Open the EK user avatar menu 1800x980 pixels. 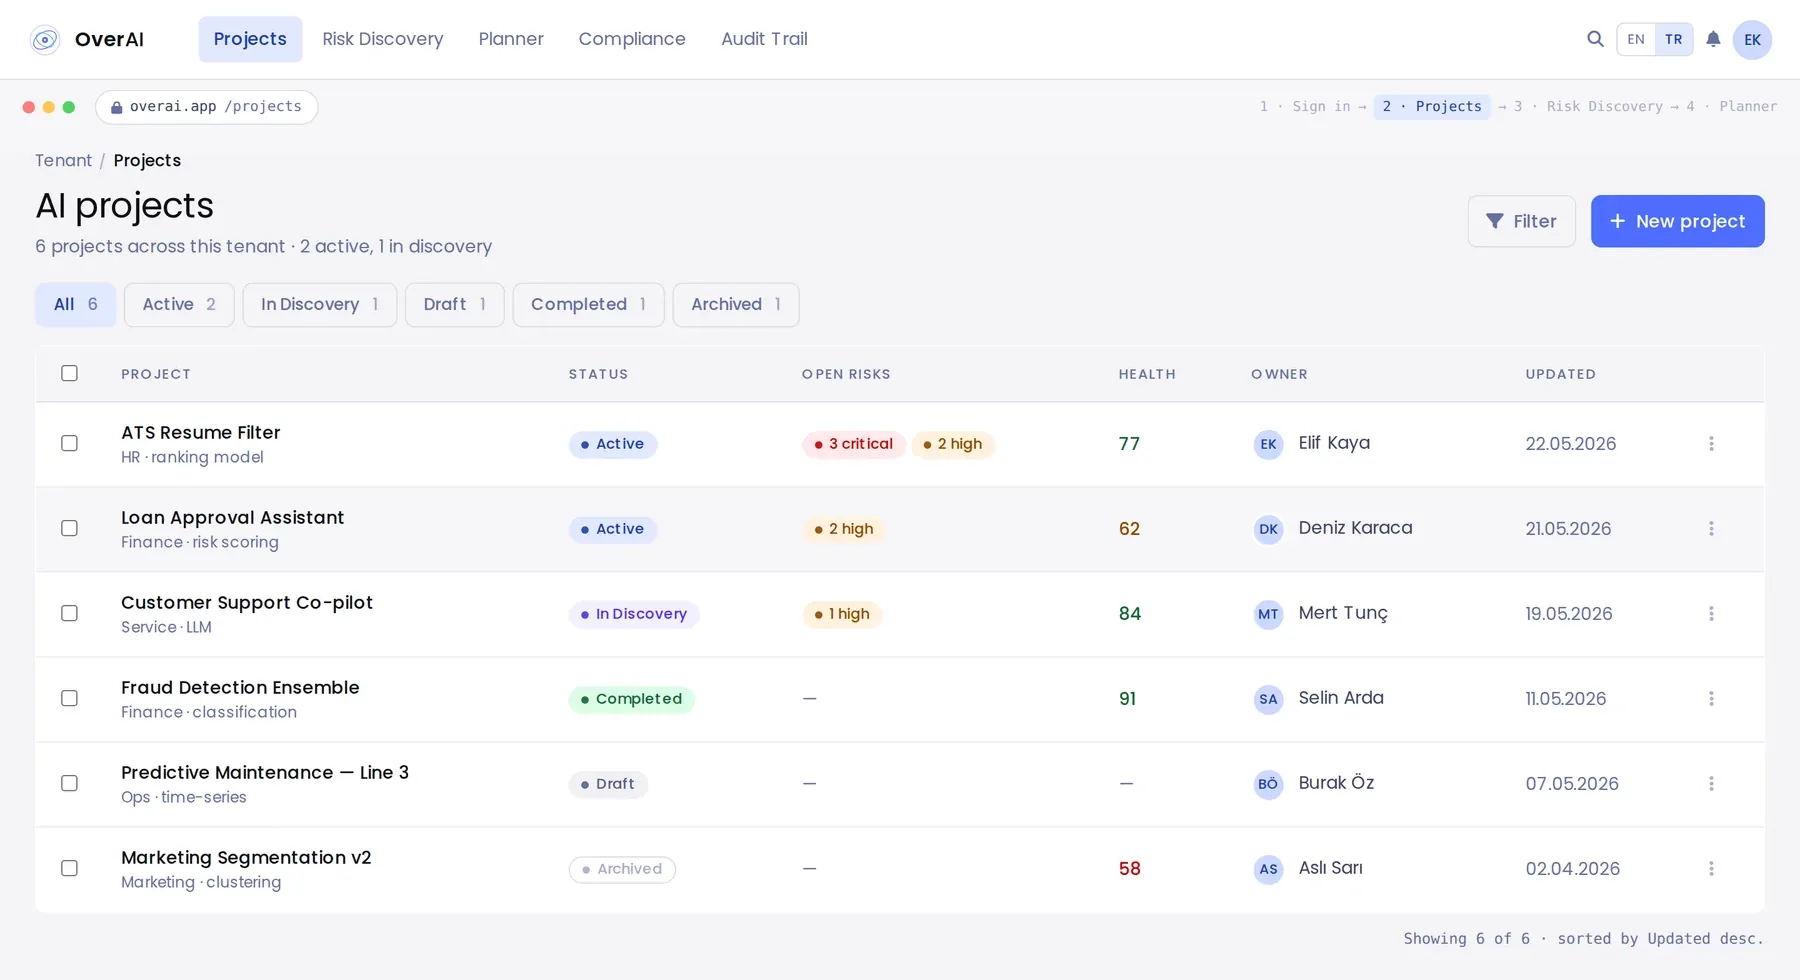coord(1752,40)
